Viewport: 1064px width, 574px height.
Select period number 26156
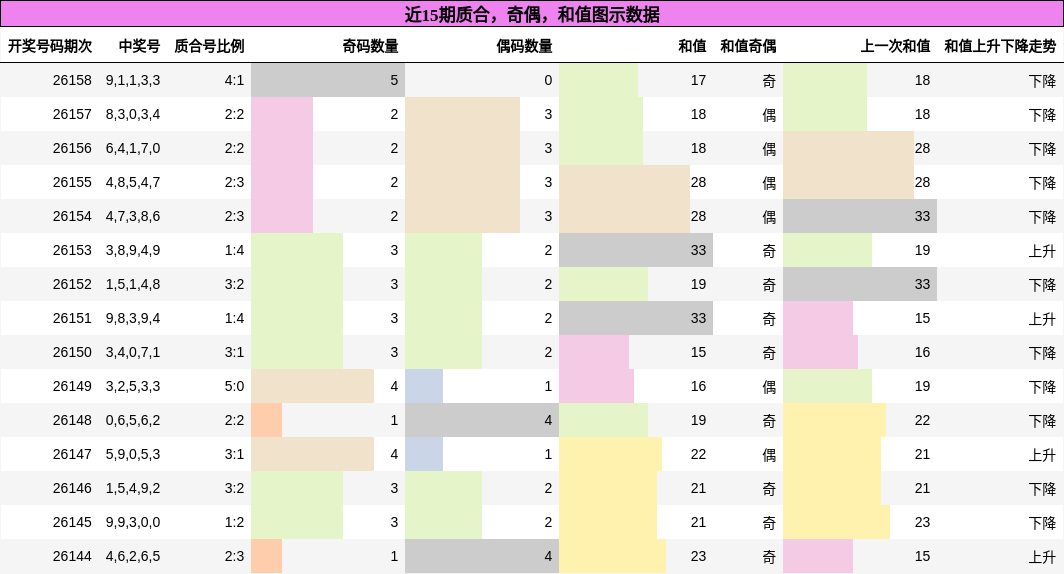click(x=72, y=148)
